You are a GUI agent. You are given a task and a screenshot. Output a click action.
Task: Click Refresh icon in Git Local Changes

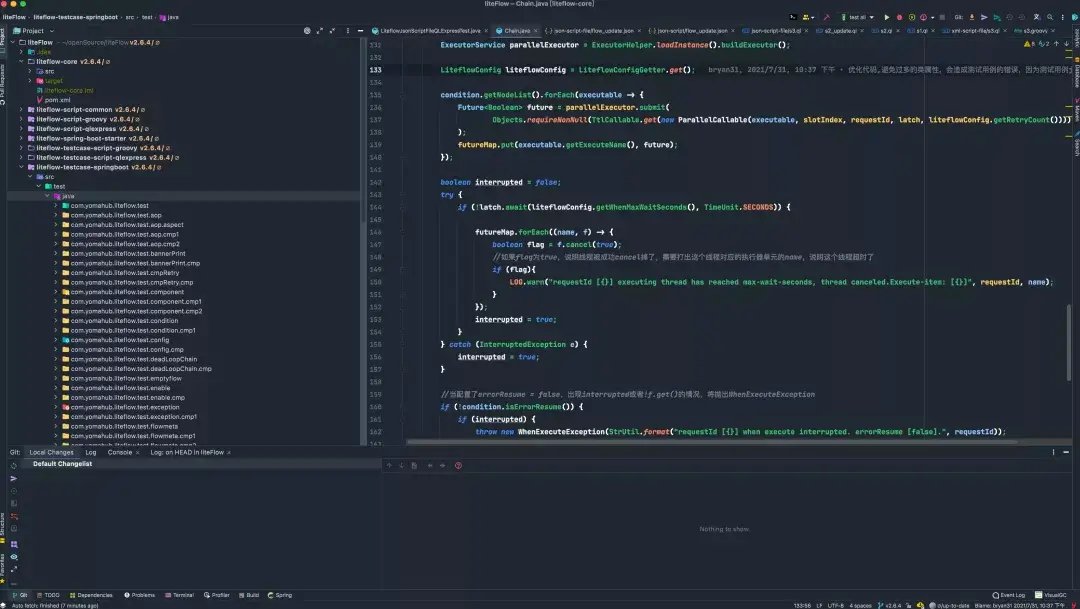click(13, 466)
